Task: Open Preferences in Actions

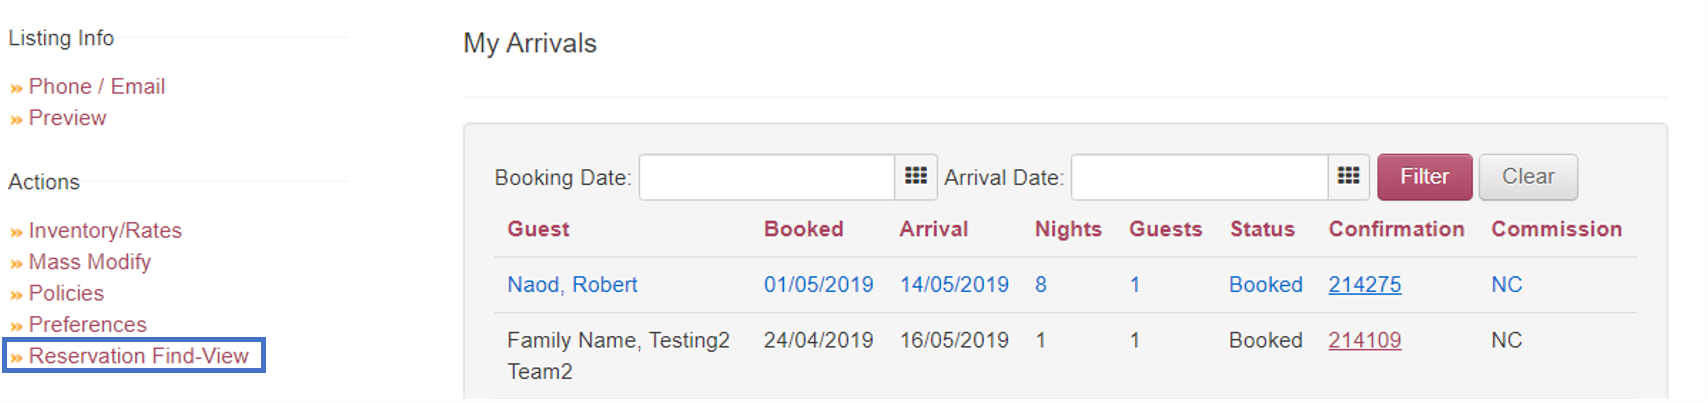Action: tap(88, 325)
